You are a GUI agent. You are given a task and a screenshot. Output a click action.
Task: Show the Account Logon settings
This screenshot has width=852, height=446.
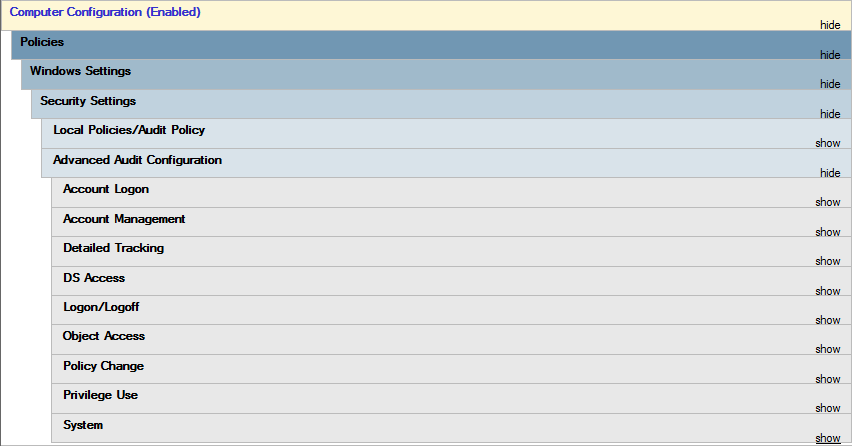pyautogui.click(x=827, y=202)
